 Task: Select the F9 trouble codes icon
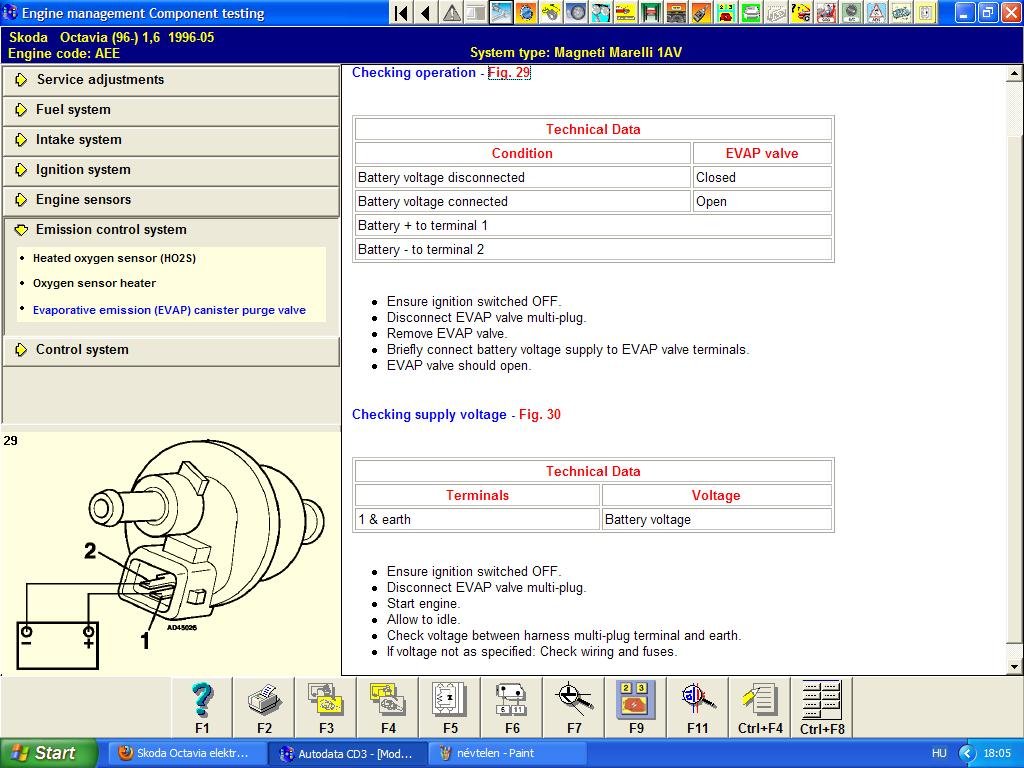coord(637,707)
